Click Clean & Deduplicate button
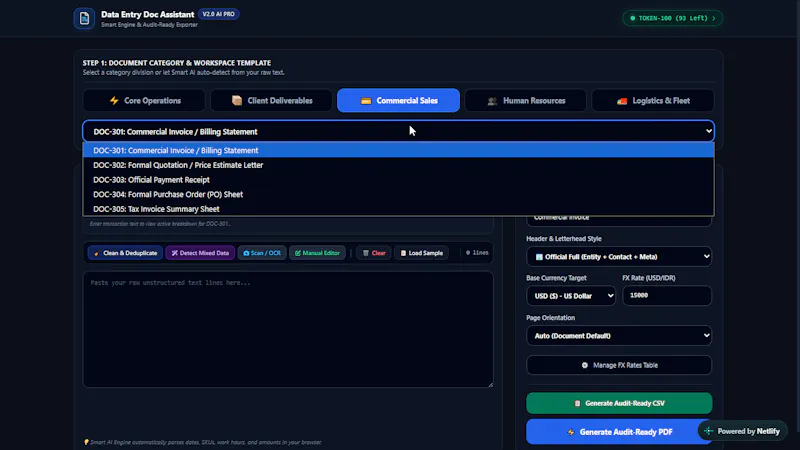The image size is (800, 450). pyautogui.click(x=126, y=253)
